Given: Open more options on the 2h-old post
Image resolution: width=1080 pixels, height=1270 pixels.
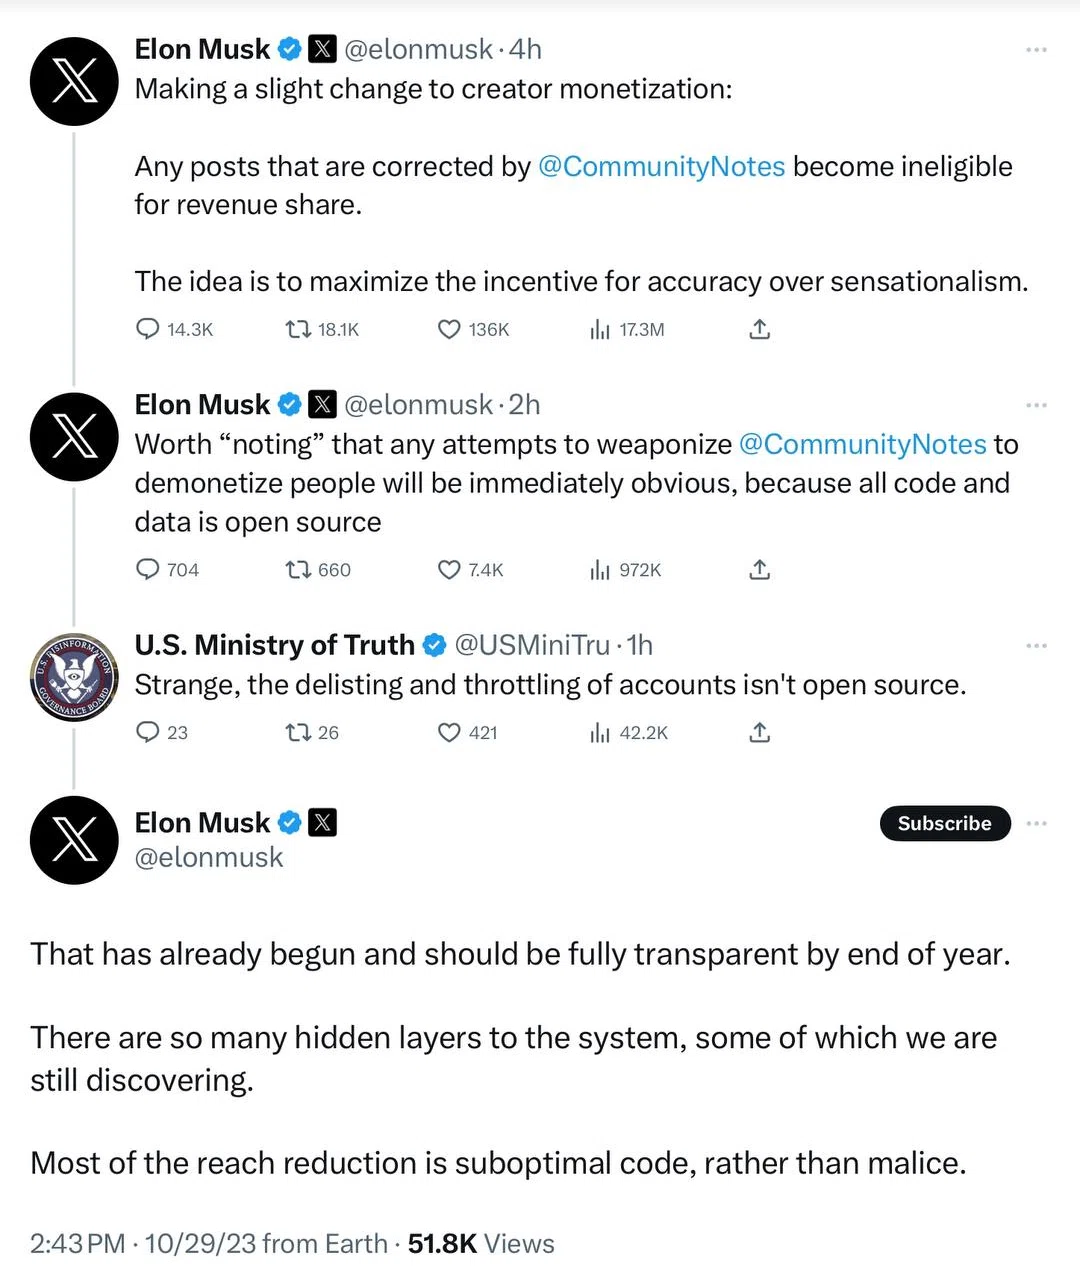Looking at the screenshot, I should pos(1036,405).
